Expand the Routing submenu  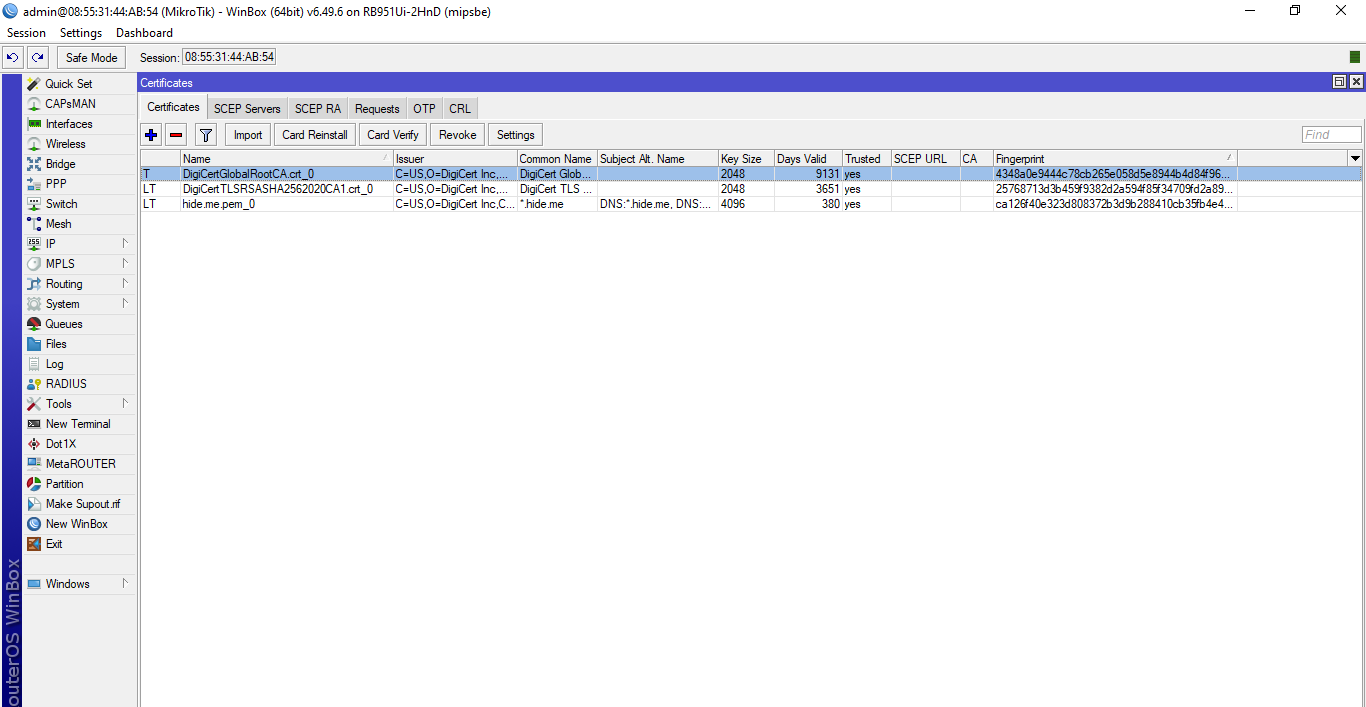[x=79, y=284]
